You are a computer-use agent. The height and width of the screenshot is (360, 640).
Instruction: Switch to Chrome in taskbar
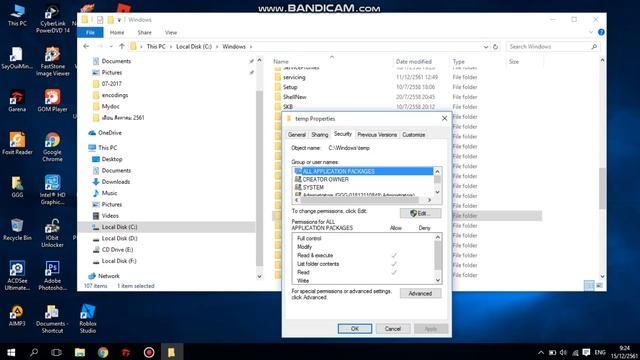[103, 352]
